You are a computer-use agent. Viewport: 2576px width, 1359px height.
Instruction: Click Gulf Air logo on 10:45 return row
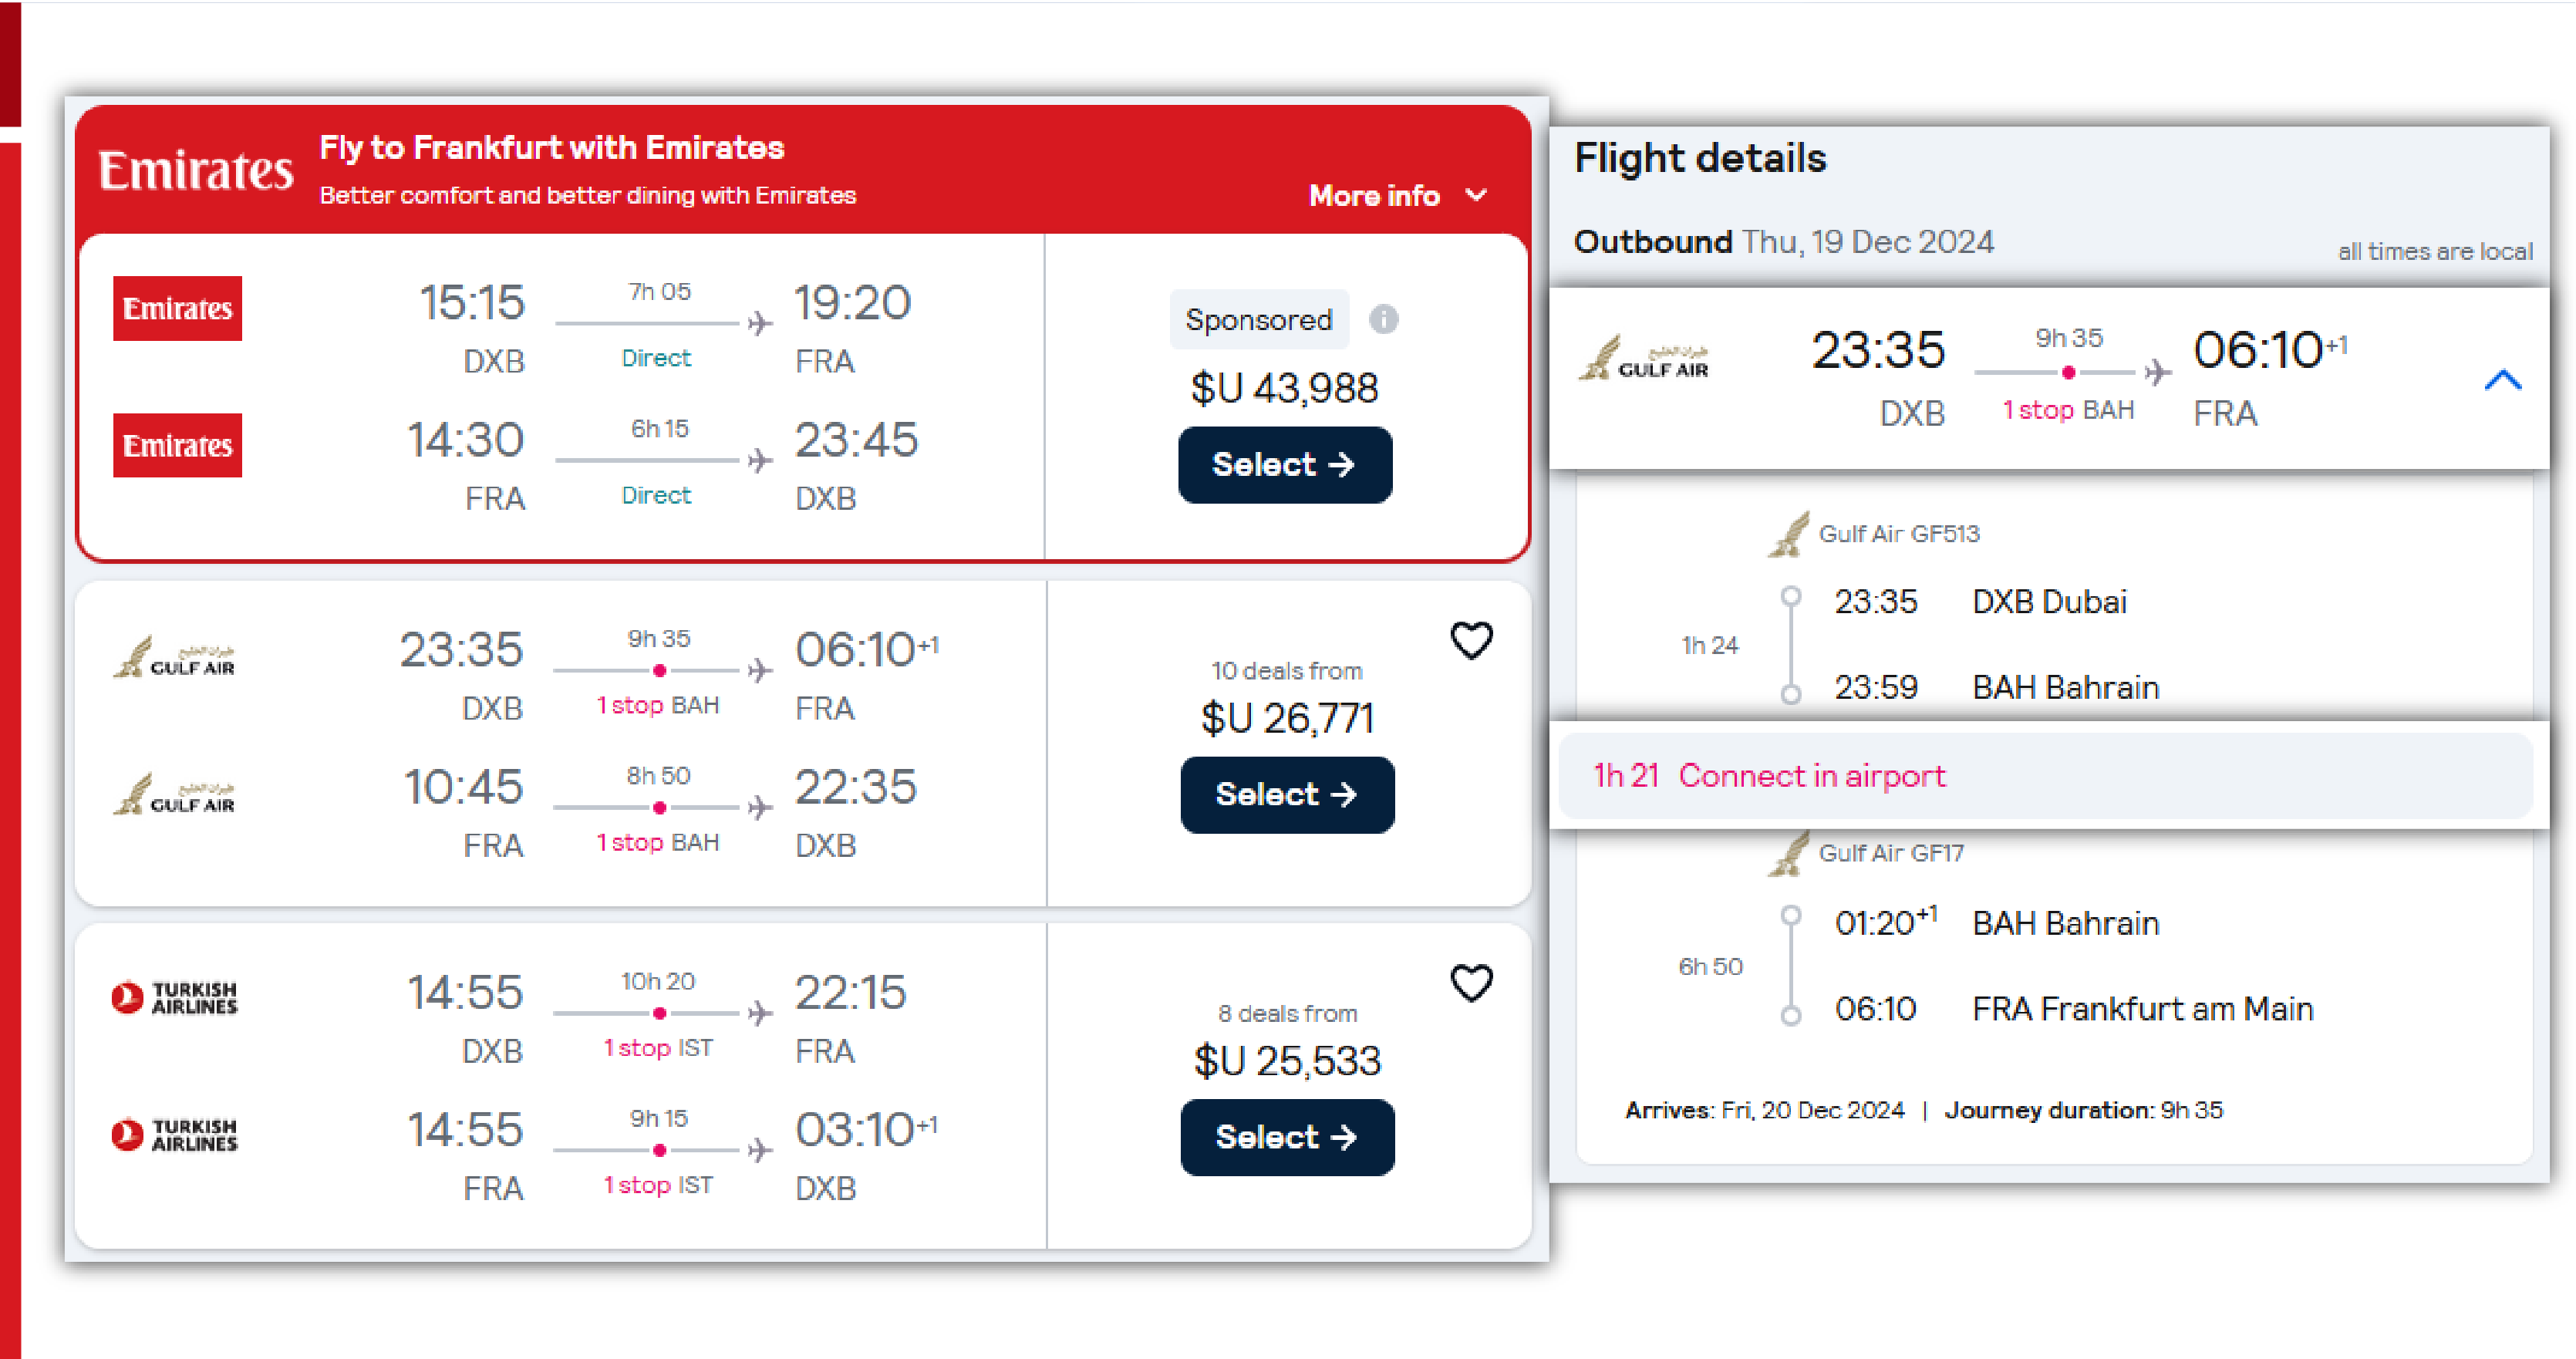pyautogui.click(x=174, y=795)
